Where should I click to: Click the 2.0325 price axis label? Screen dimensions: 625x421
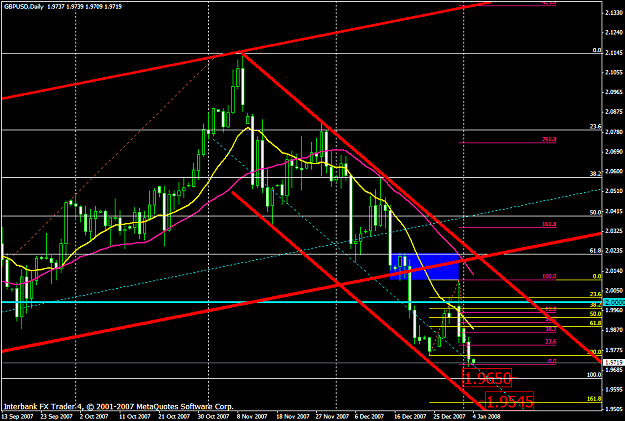pyautogui.click(x=614, y=231)
